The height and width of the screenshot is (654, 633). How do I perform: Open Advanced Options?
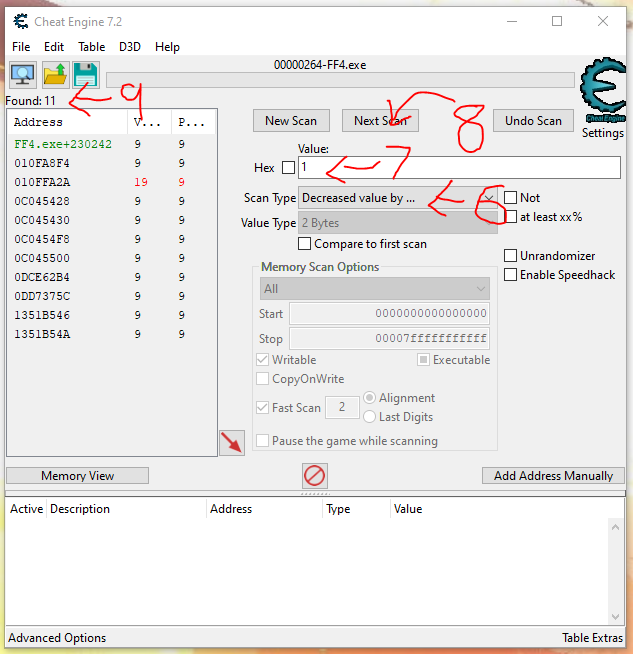[57, 638]
